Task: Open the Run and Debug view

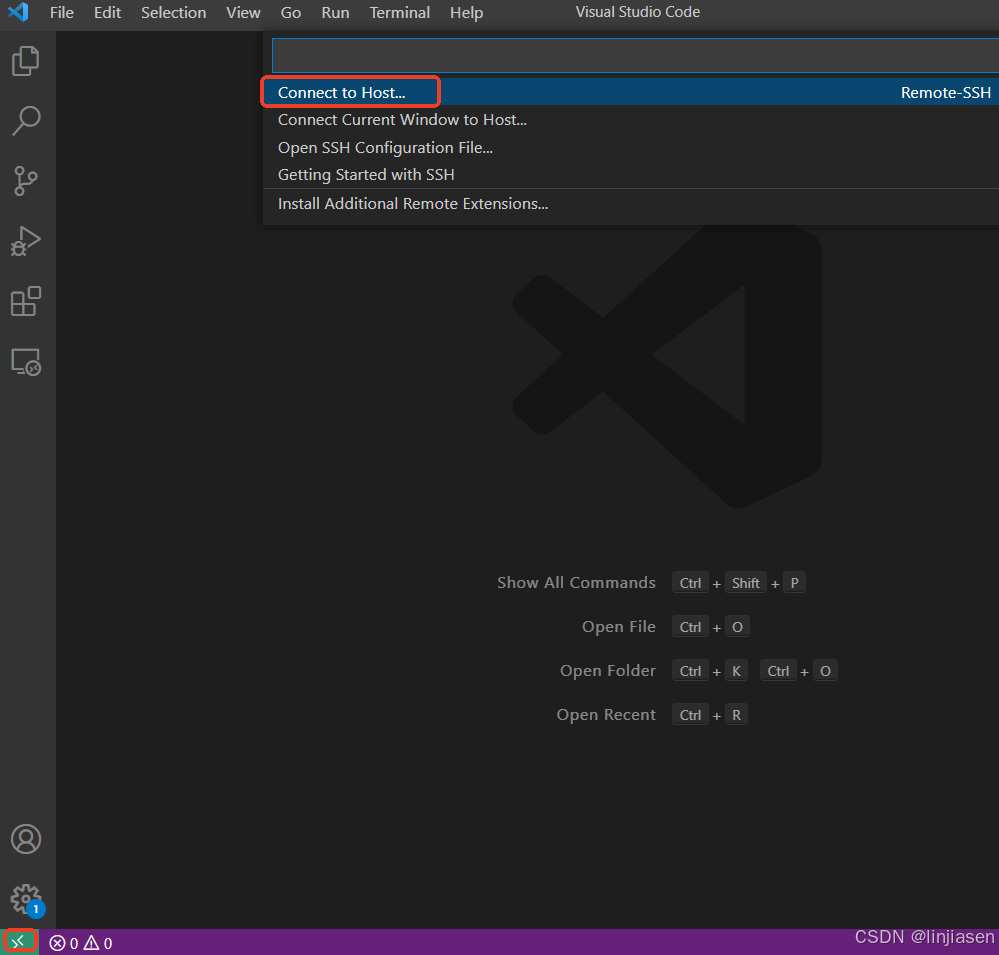Action: point(26,241)
